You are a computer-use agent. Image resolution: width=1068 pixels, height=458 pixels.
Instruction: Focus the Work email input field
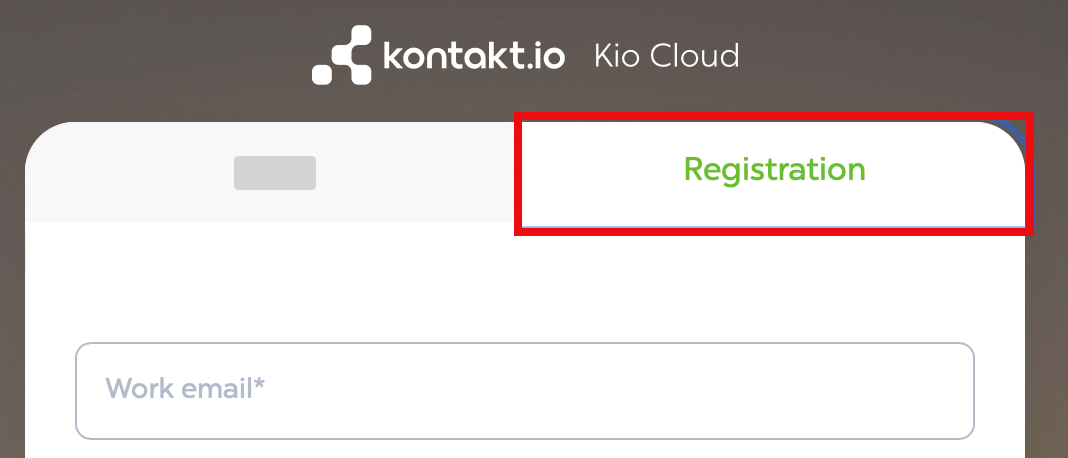524,390
